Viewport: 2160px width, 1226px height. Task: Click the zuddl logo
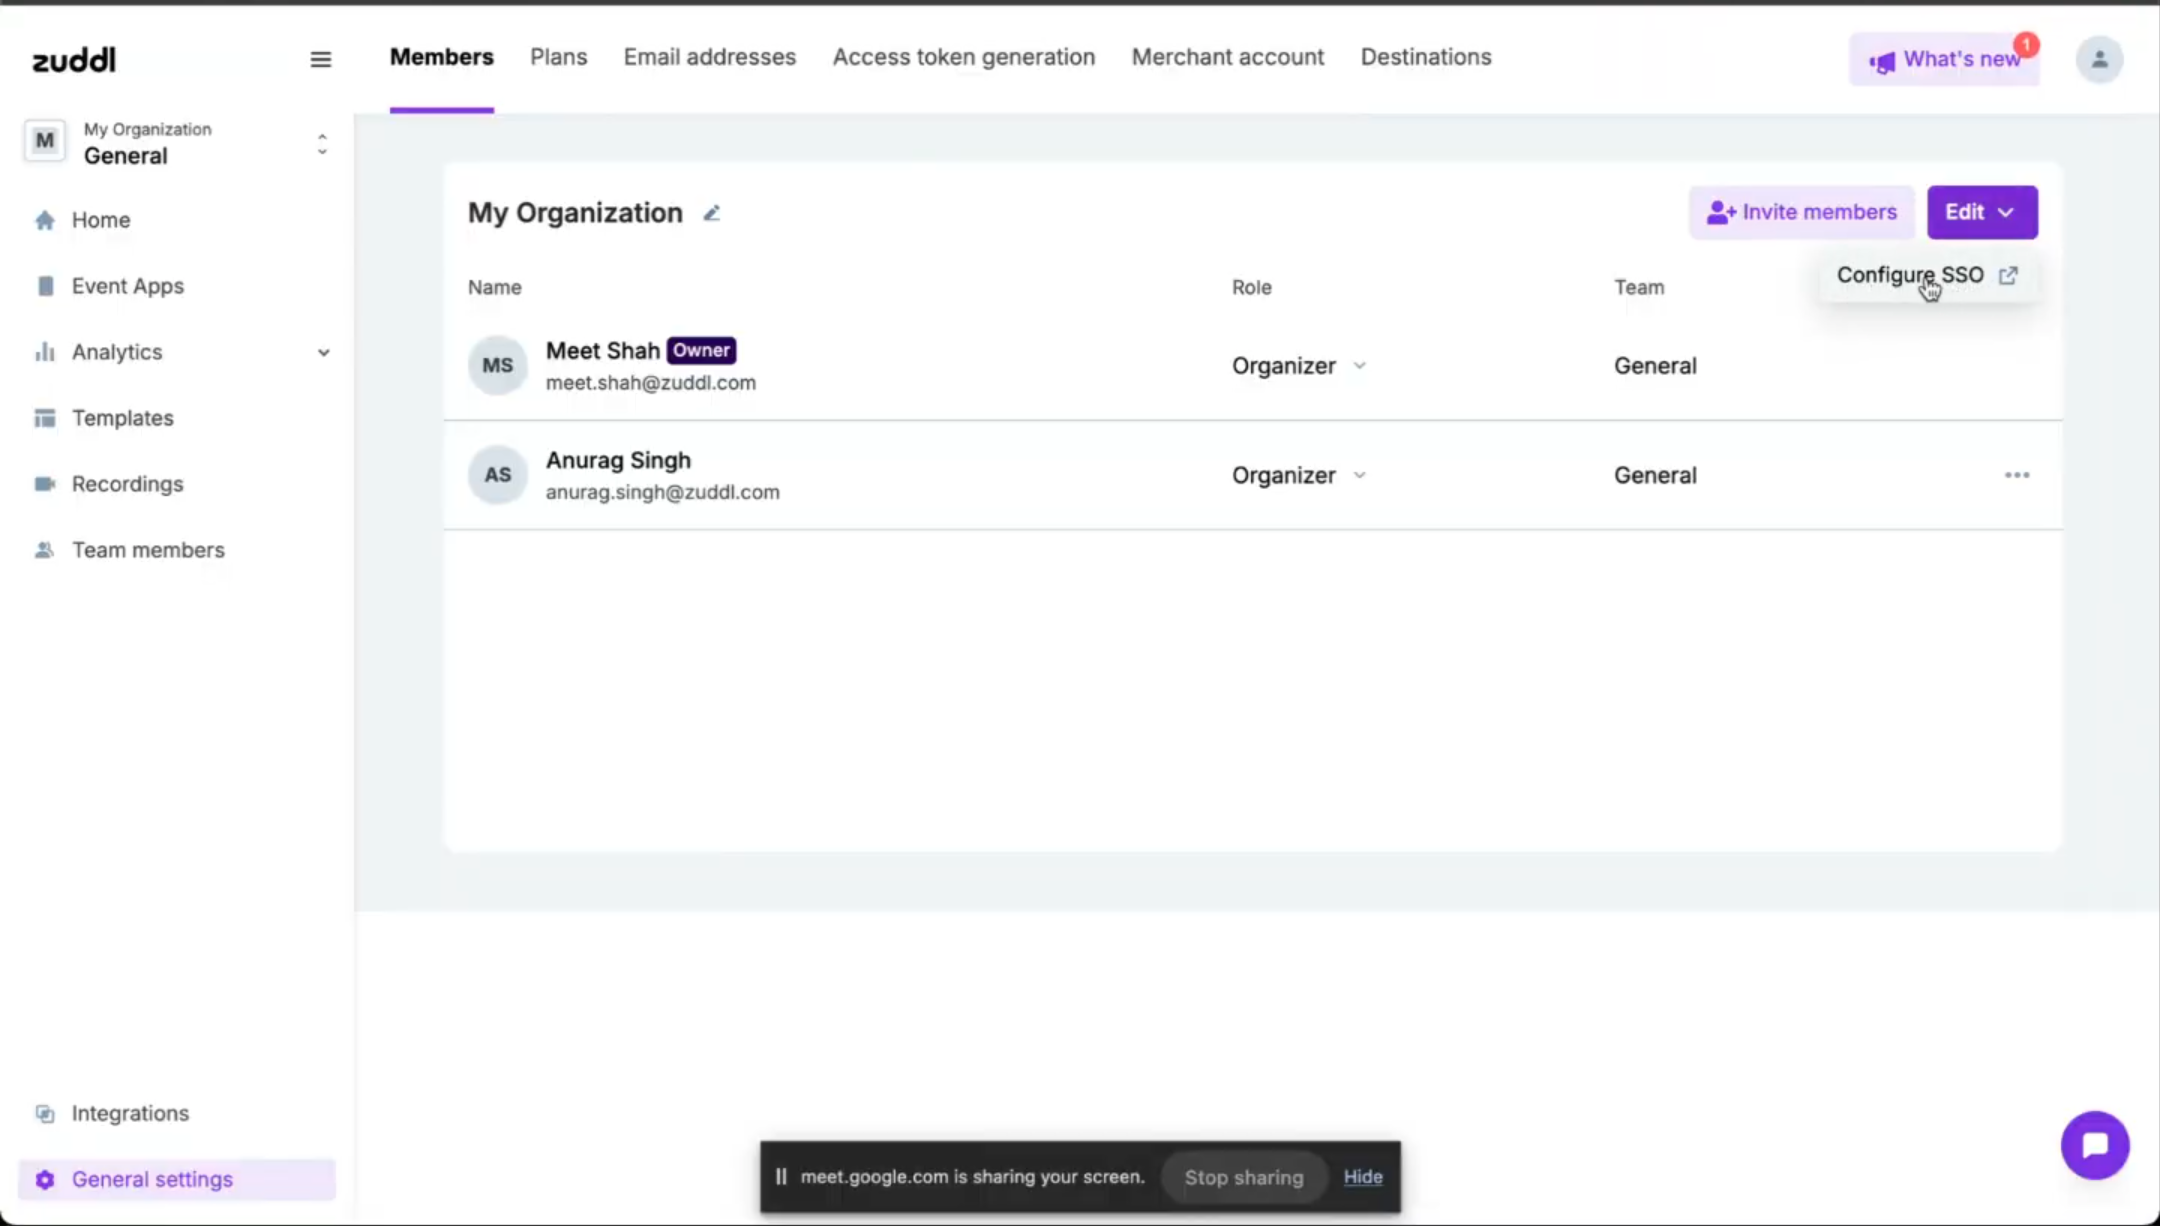pos(74,60)
